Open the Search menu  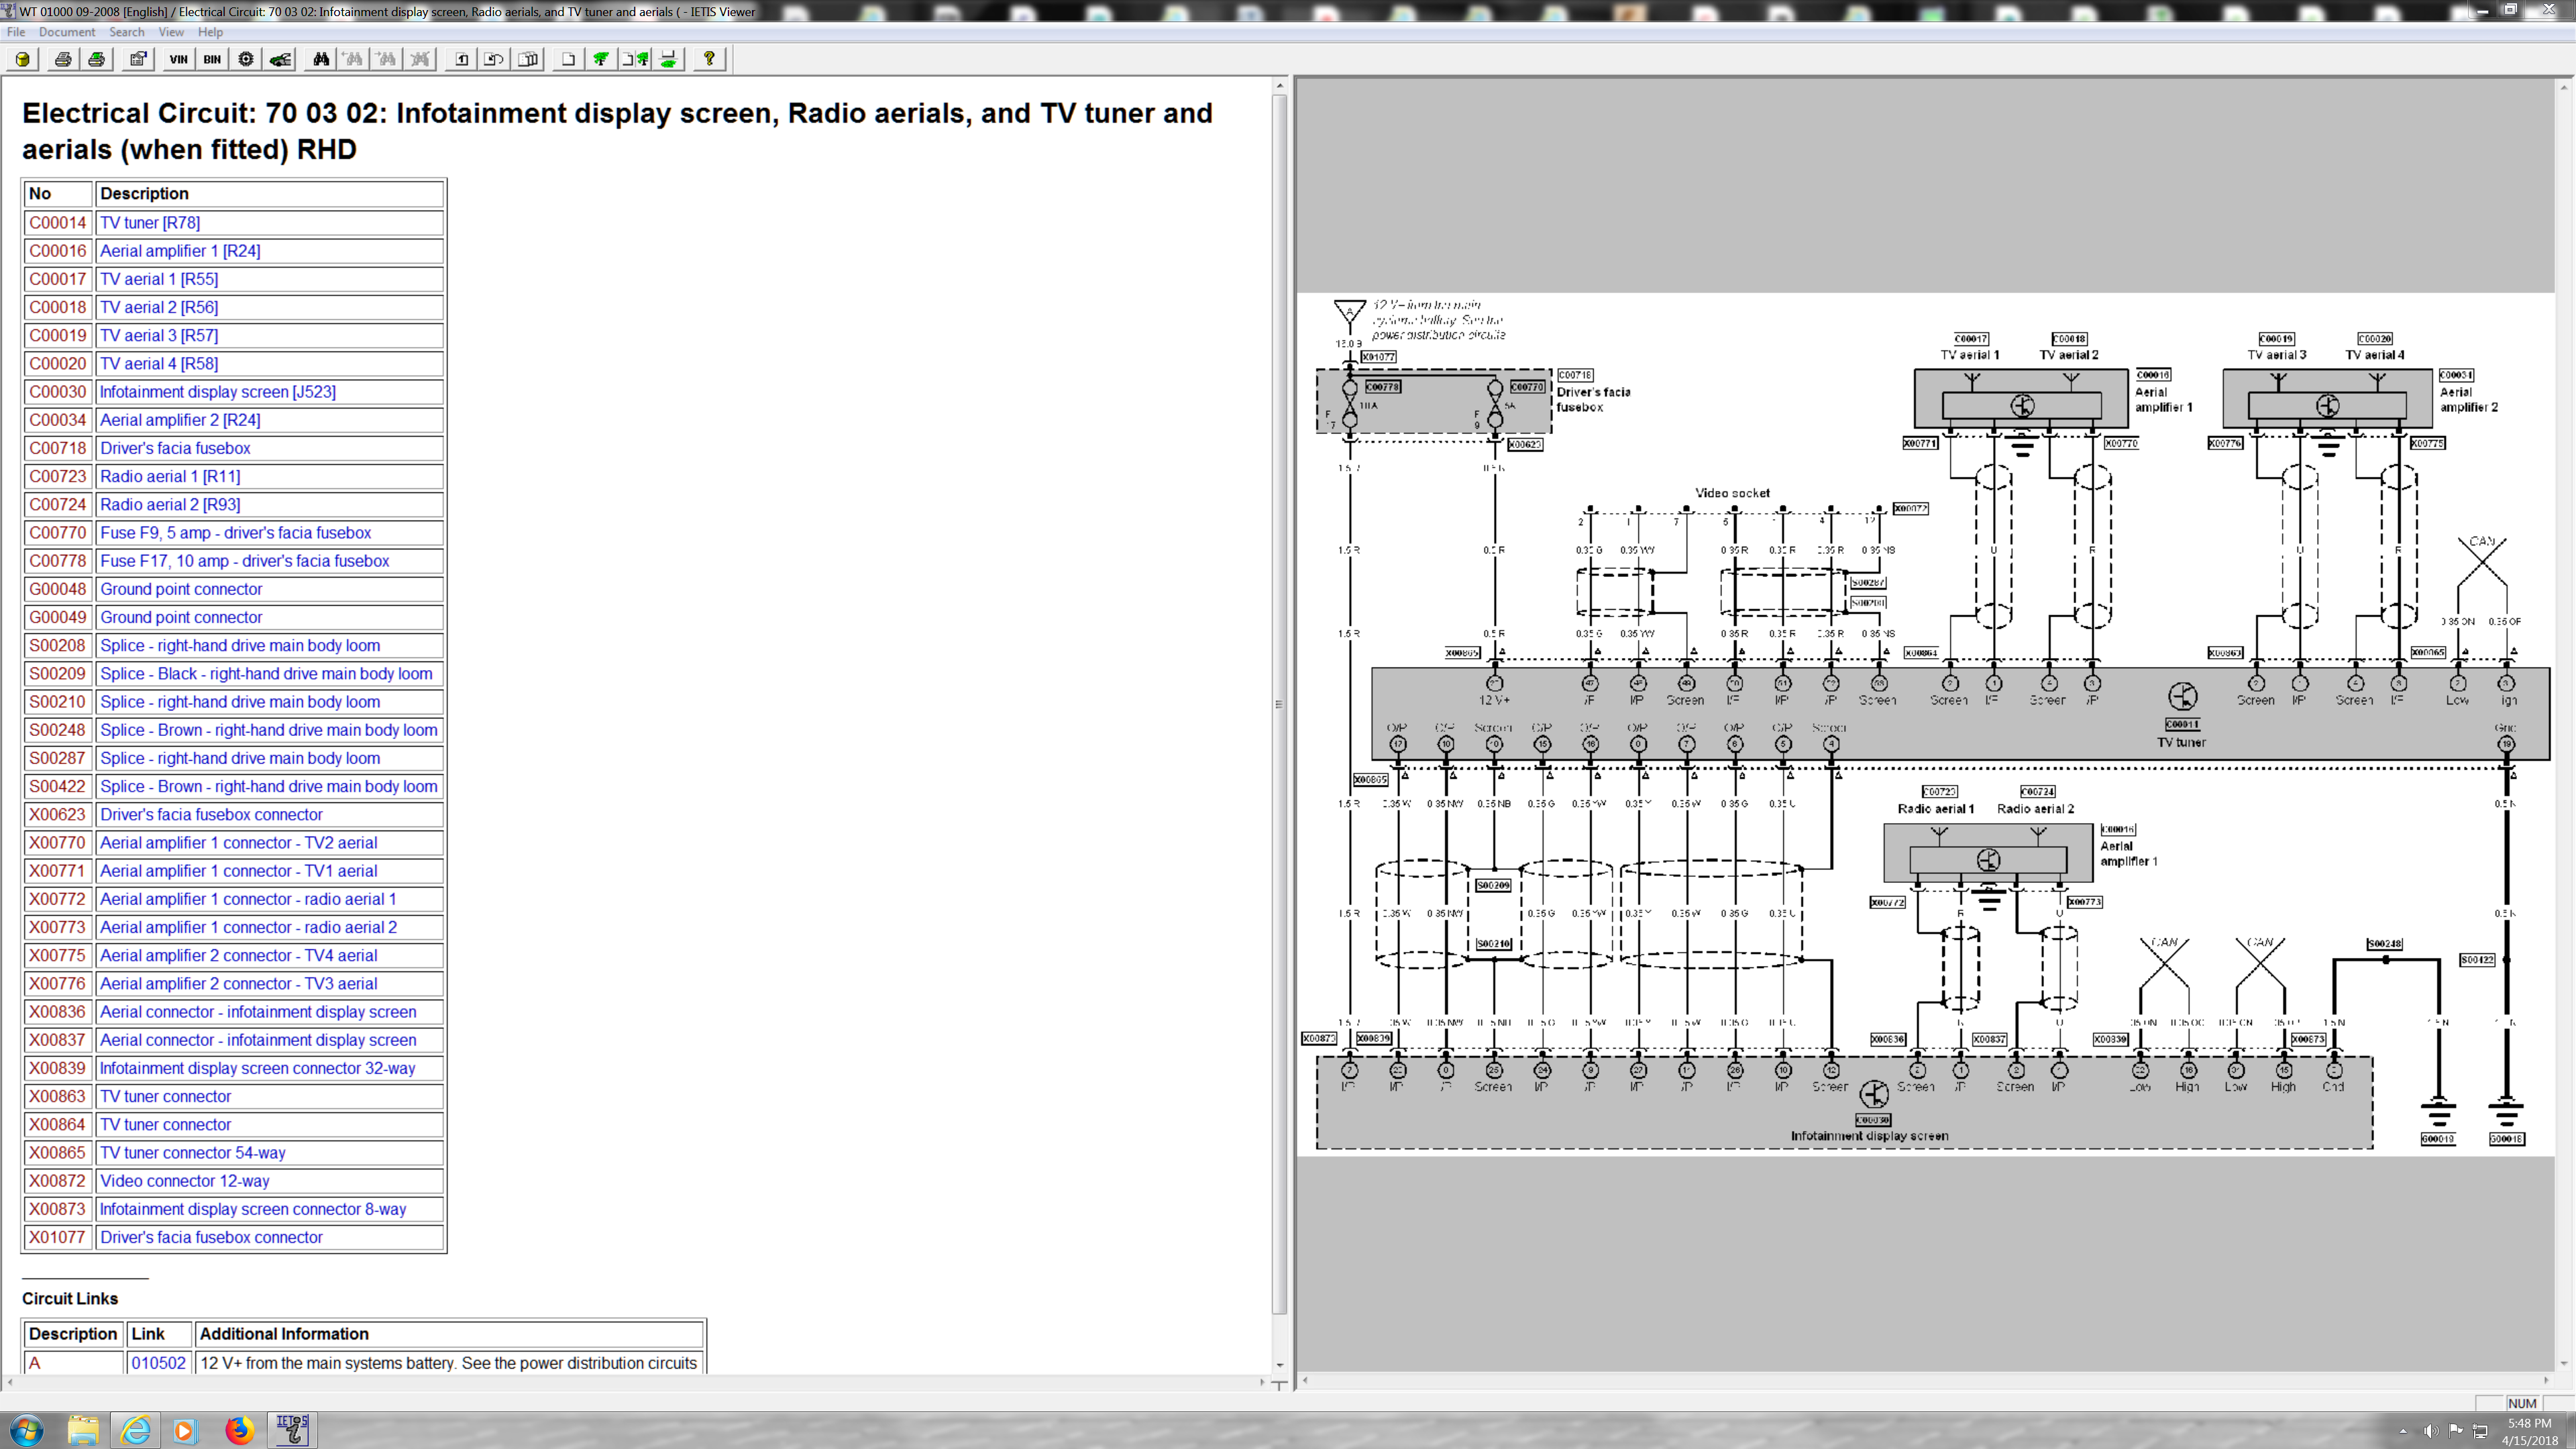(x=126, y=32)
